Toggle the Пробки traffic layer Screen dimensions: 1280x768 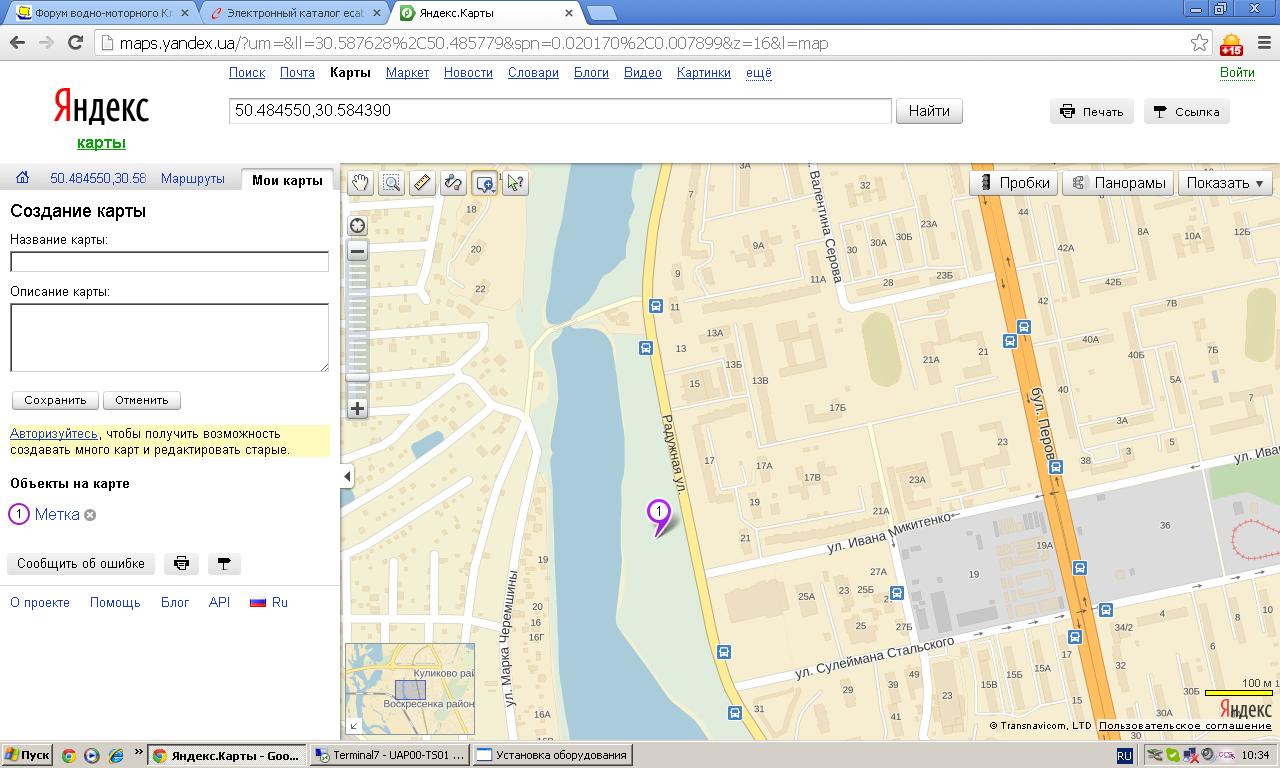[1014, 183]
